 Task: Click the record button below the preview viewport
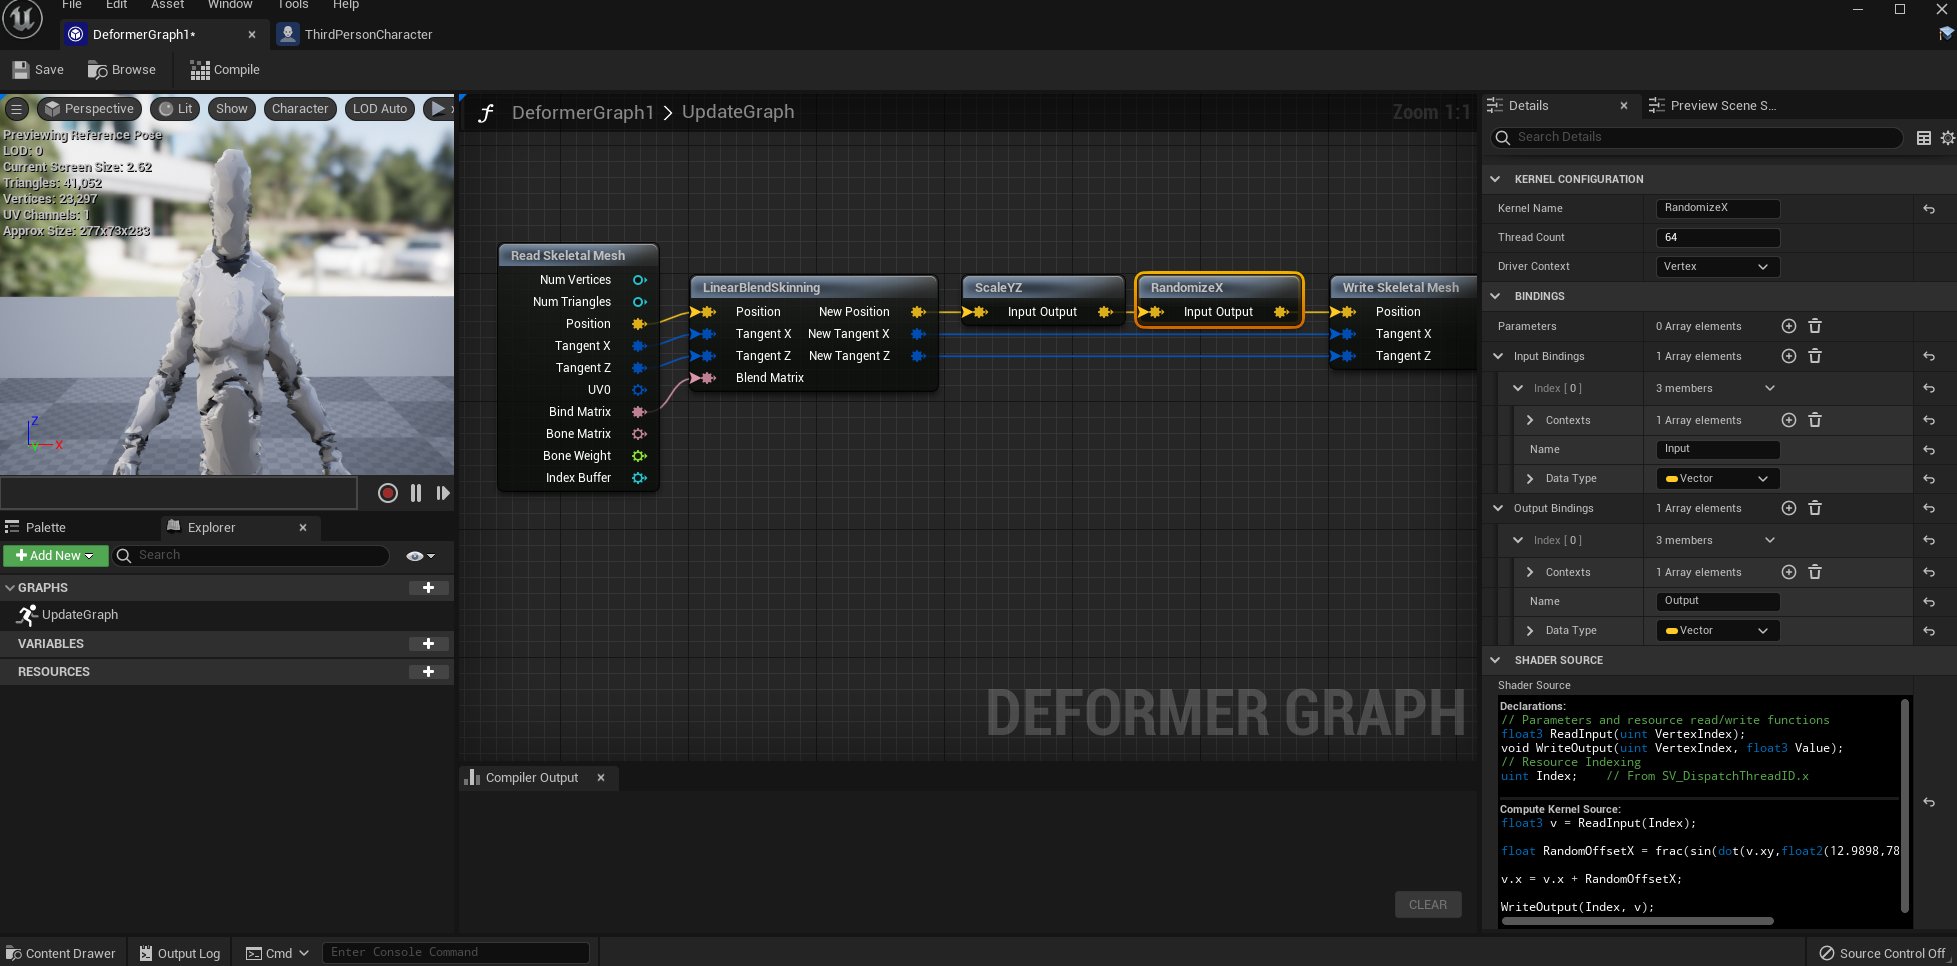pos(388,493)
